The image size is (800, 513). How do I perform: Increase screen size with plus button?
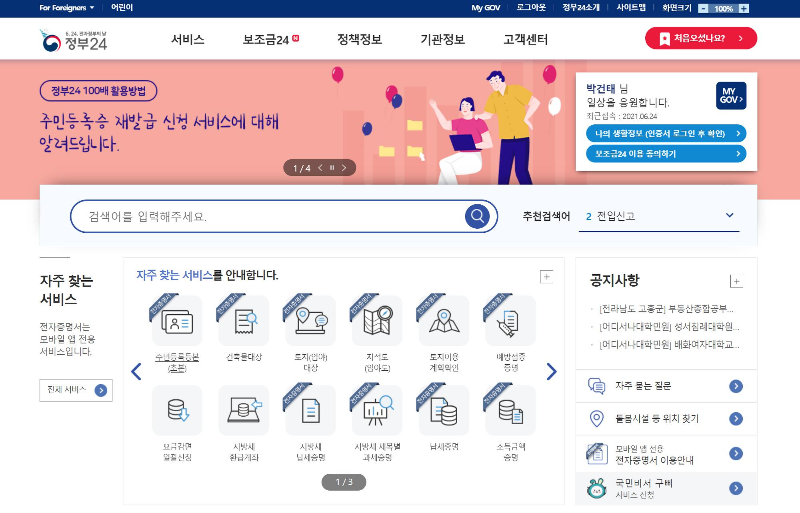pos(744,8)
